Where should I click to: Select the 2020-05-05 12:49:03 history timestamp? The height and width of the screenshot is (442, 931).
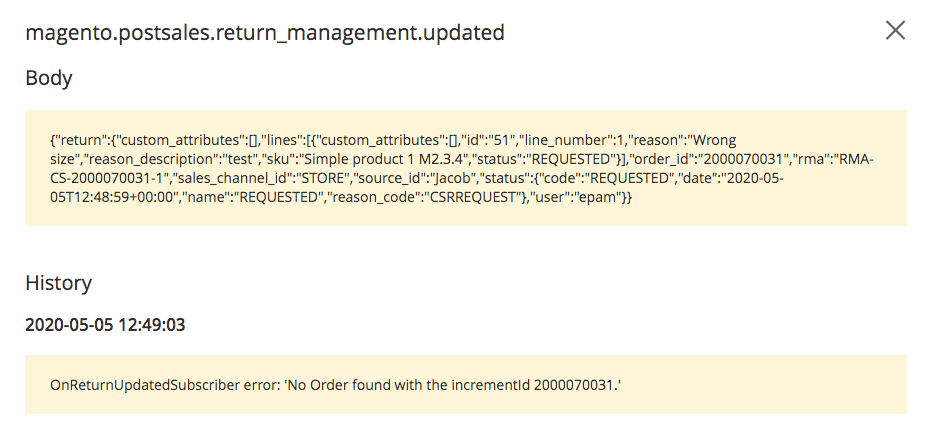click(x=105, y=325)
